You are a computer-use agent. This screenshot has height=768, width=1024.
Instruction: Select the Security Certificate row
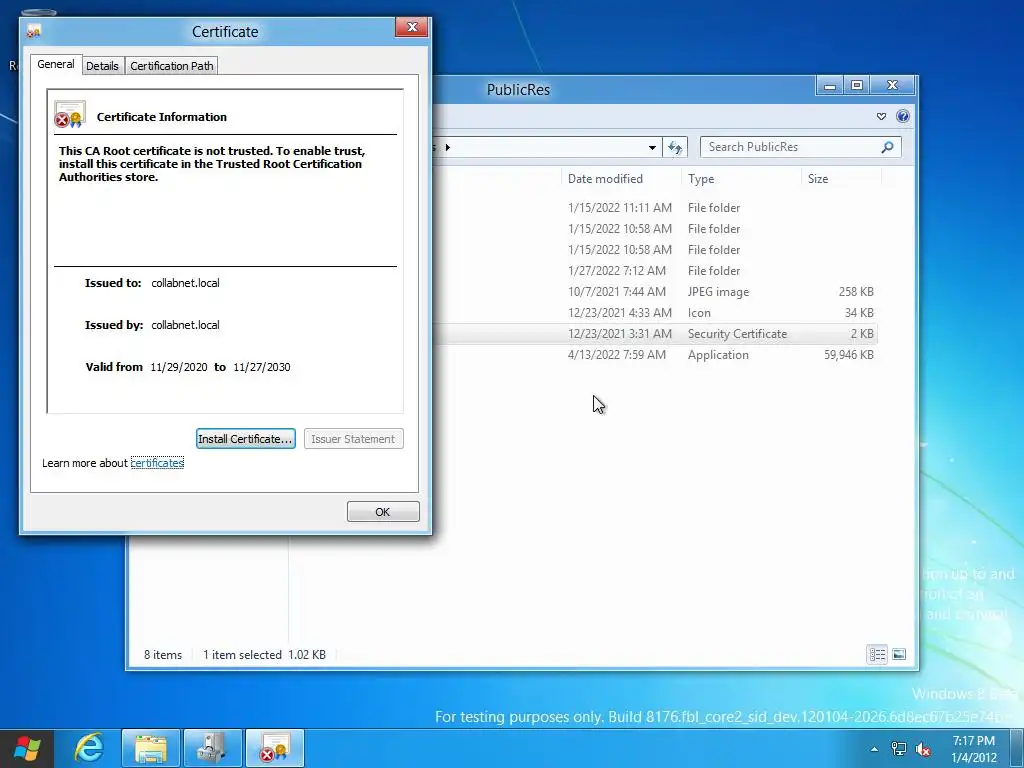pyautogui.click(x=654, y=334)
